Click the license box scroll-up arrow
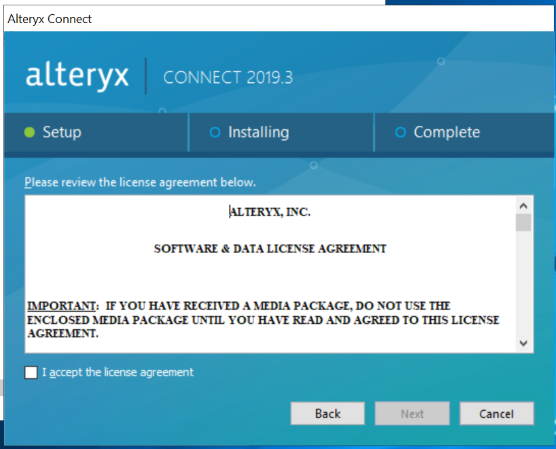 [523, 206]
